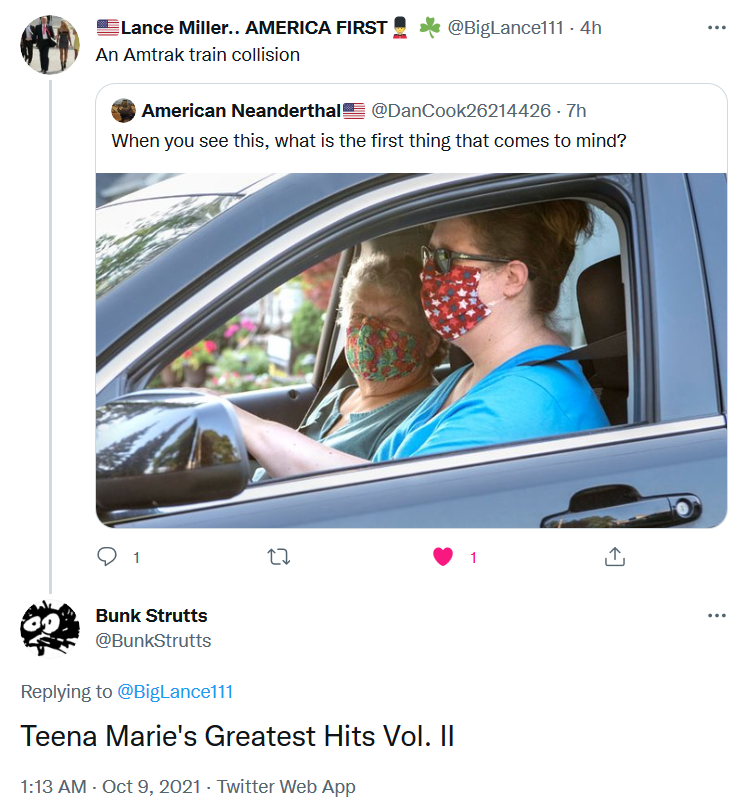Click the @BigLance111 link in Replying to

175,691
